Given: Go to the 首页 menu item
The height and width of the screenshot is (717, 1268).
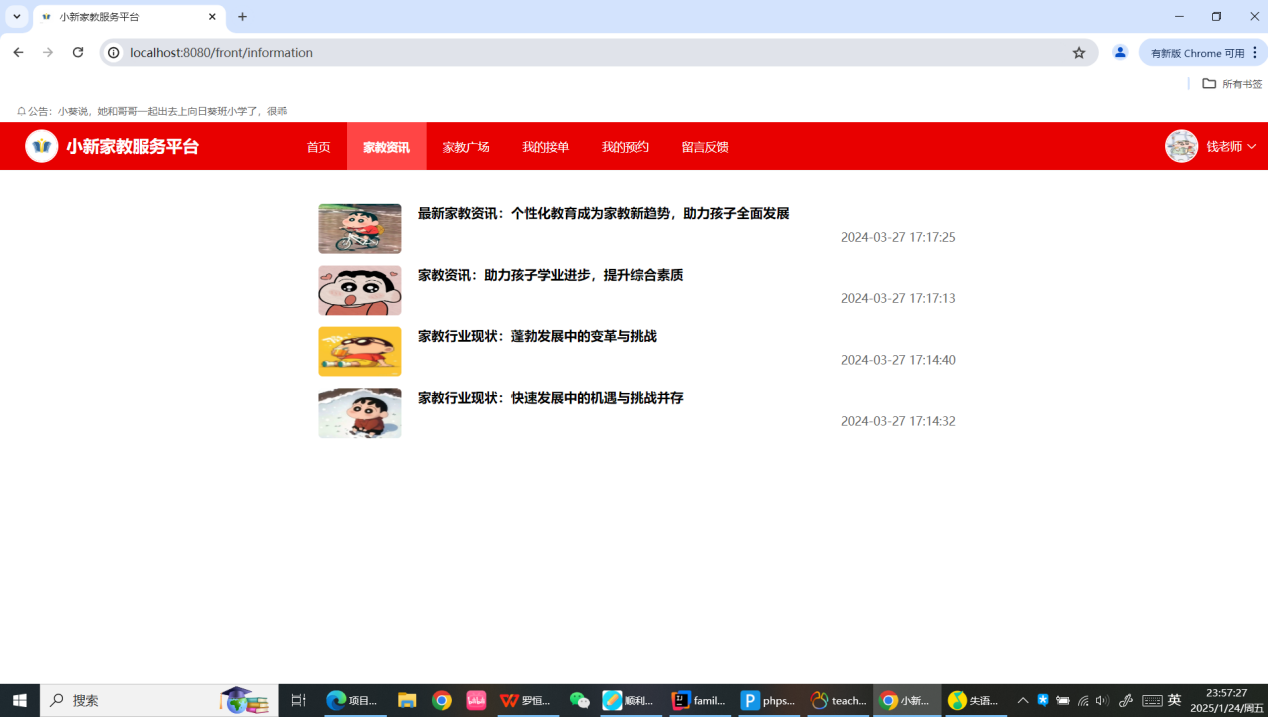Looking at the screenshot, I should point(318,147).
